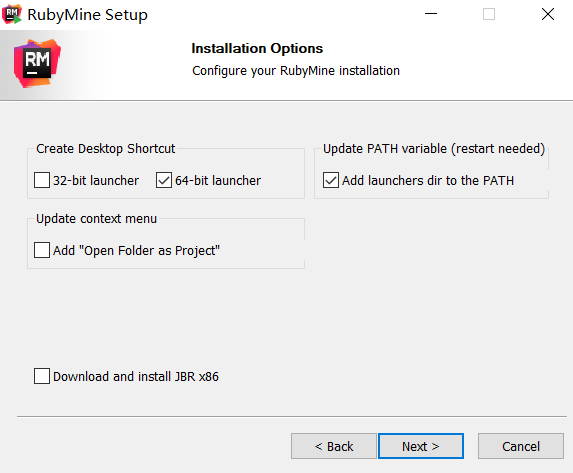The image size is (573, 473).
Task: Click the large RM logo in header
Action: click(x=37, y=63)
